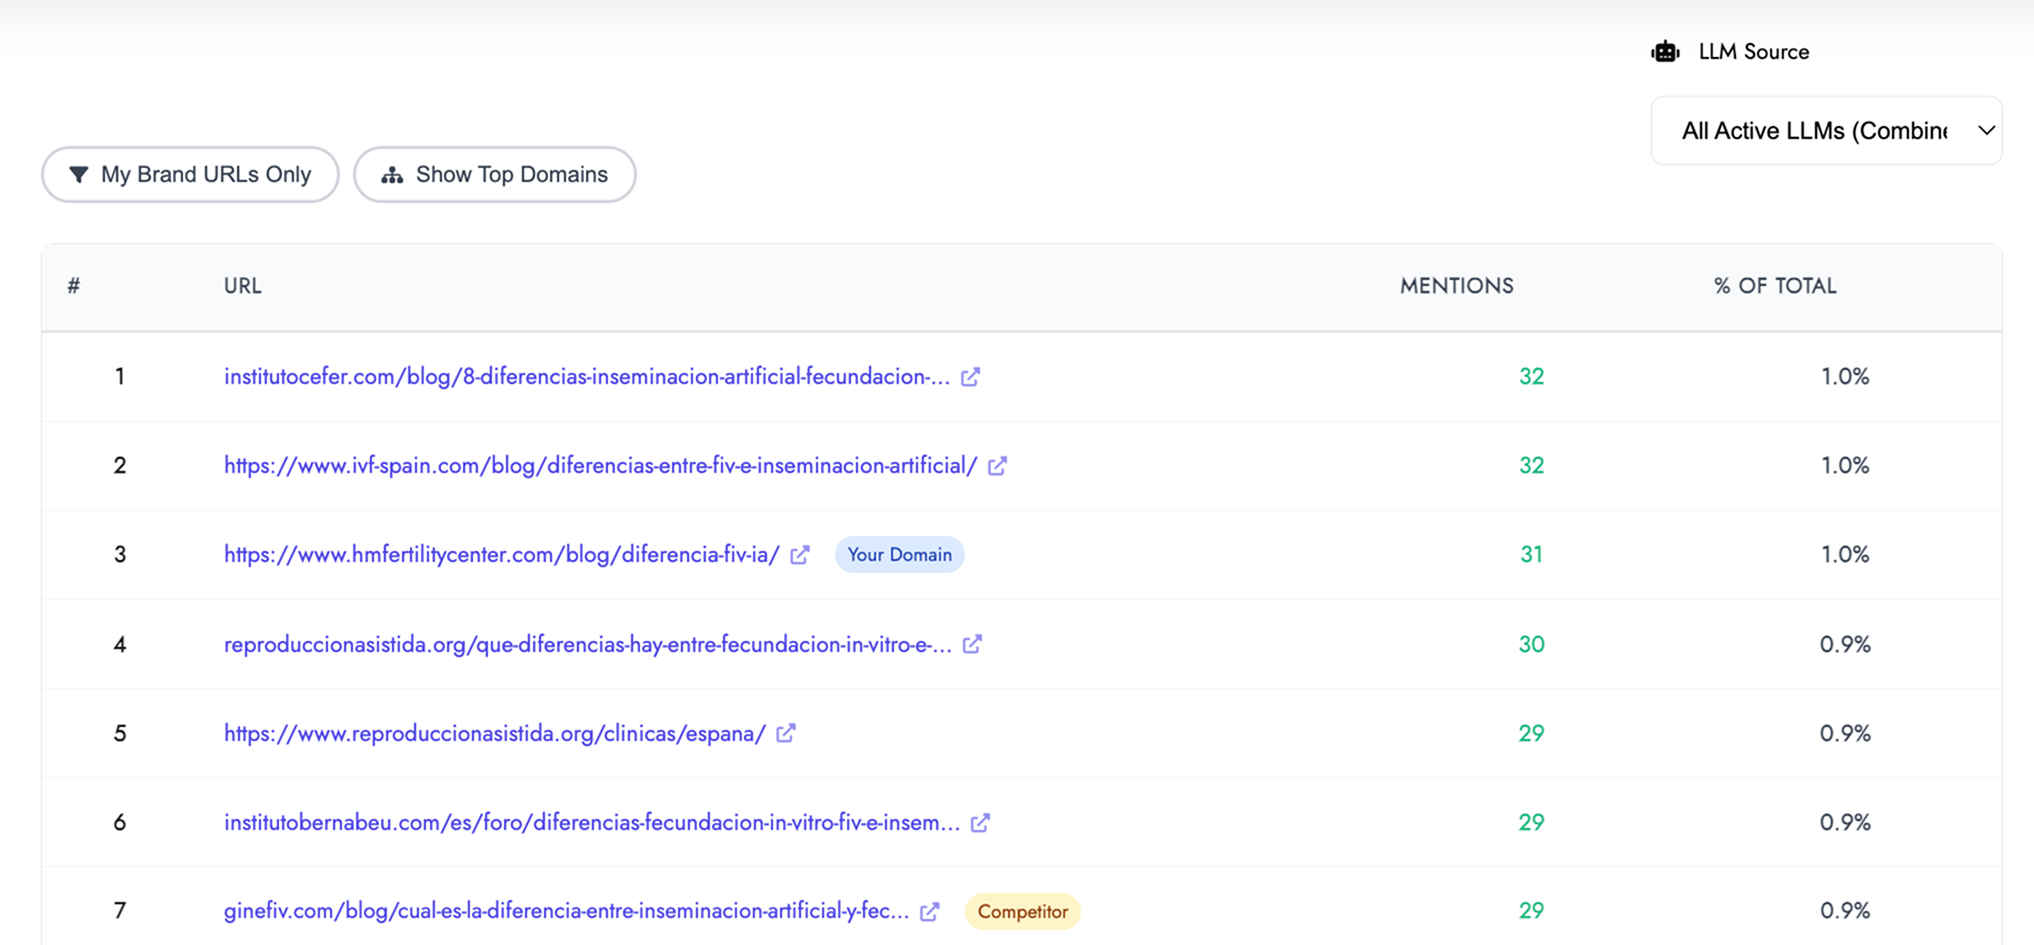Open the institutobernabeu.com foro link
This screenshot has height=945, width=2034.
592,822
